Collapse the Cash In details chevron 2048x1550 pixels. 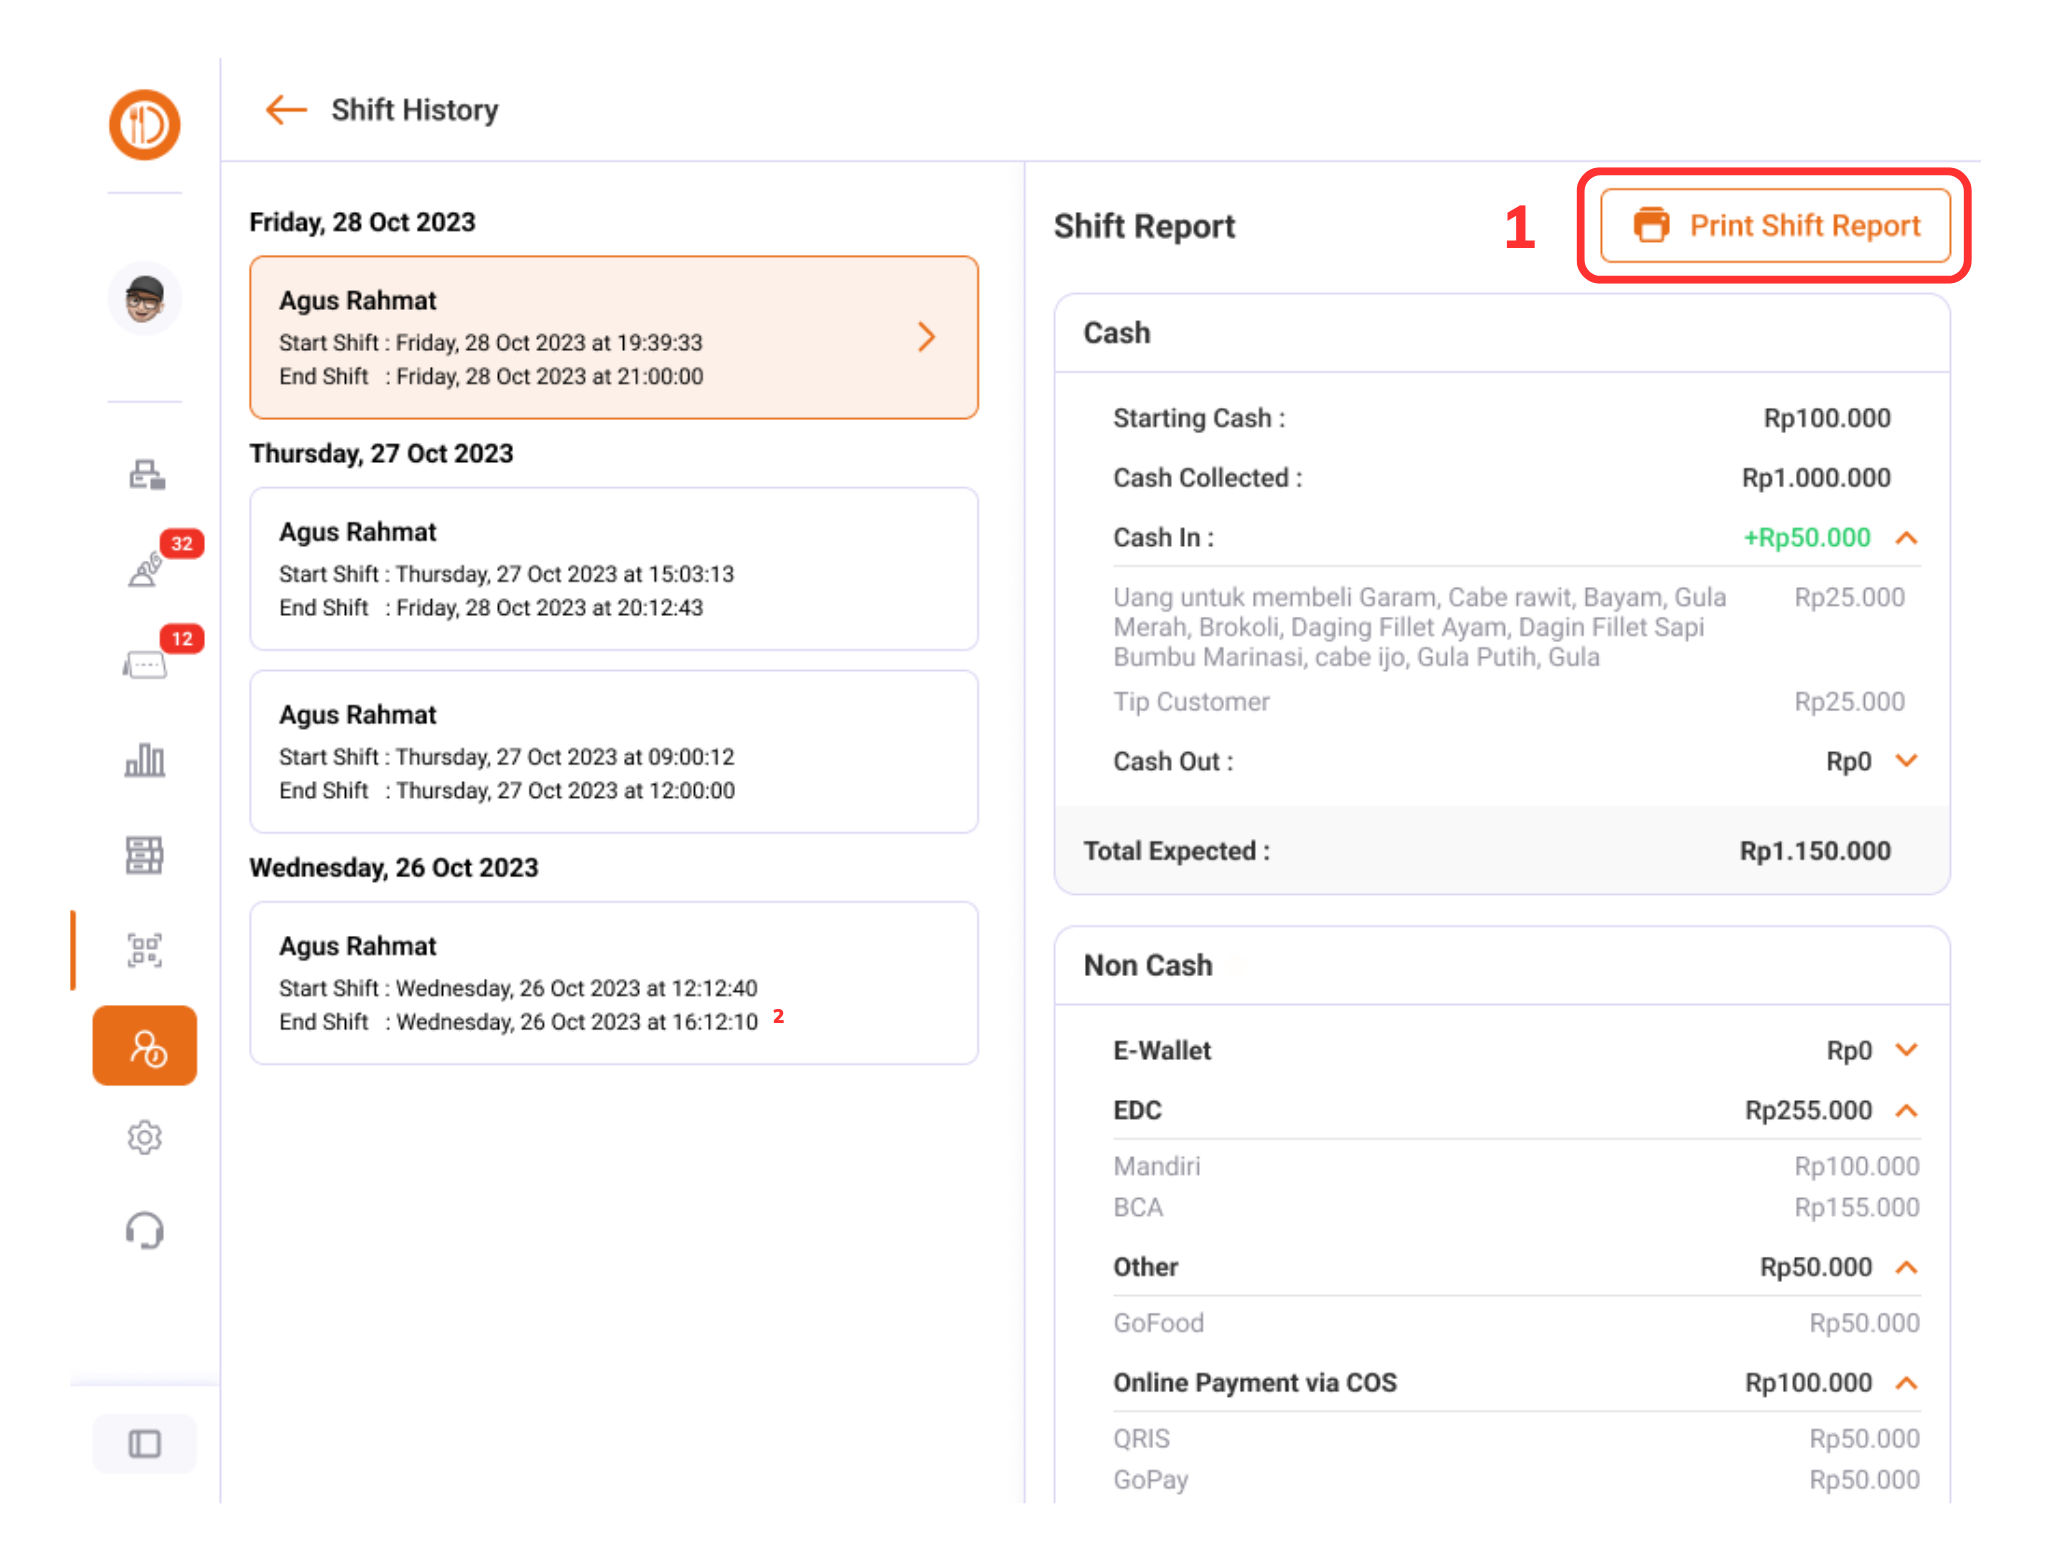pyautogui.click(x=1906, y=538)
